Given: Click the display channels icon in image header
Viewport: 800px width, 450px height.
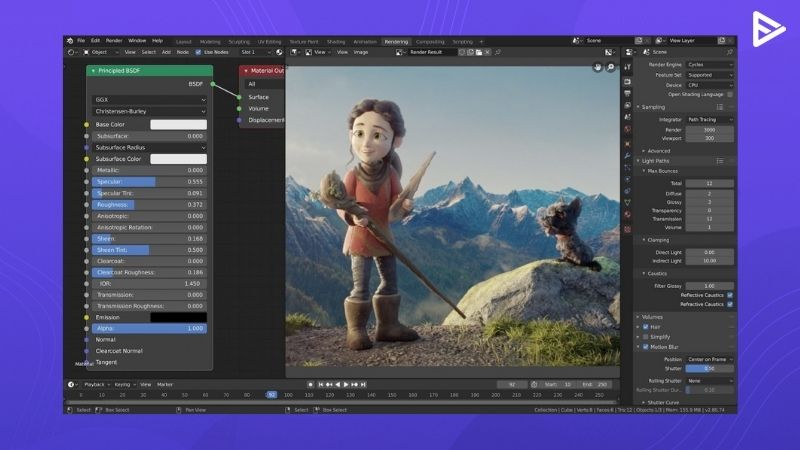Looking at the screenshot, I should [x=608, y=52].
